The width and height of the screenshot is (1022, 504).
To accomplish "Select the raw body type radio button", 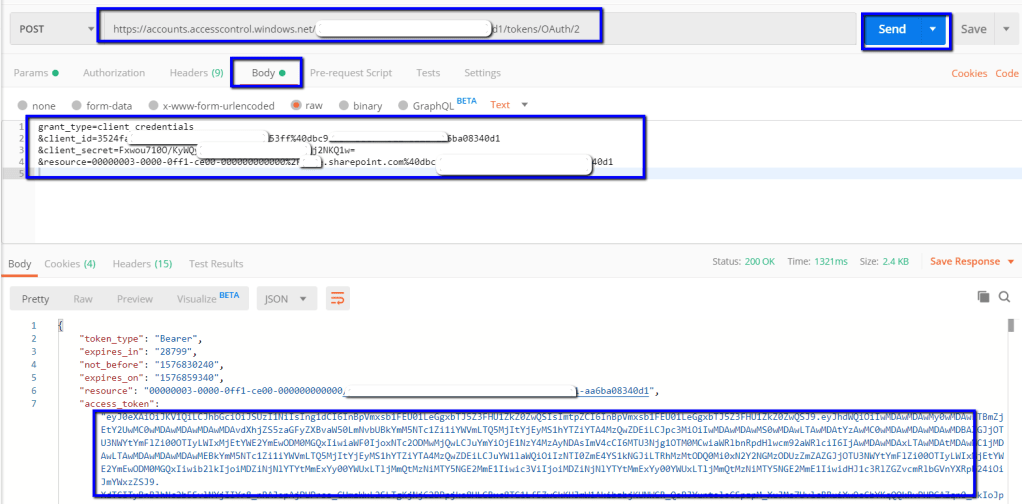I will 296,105.
